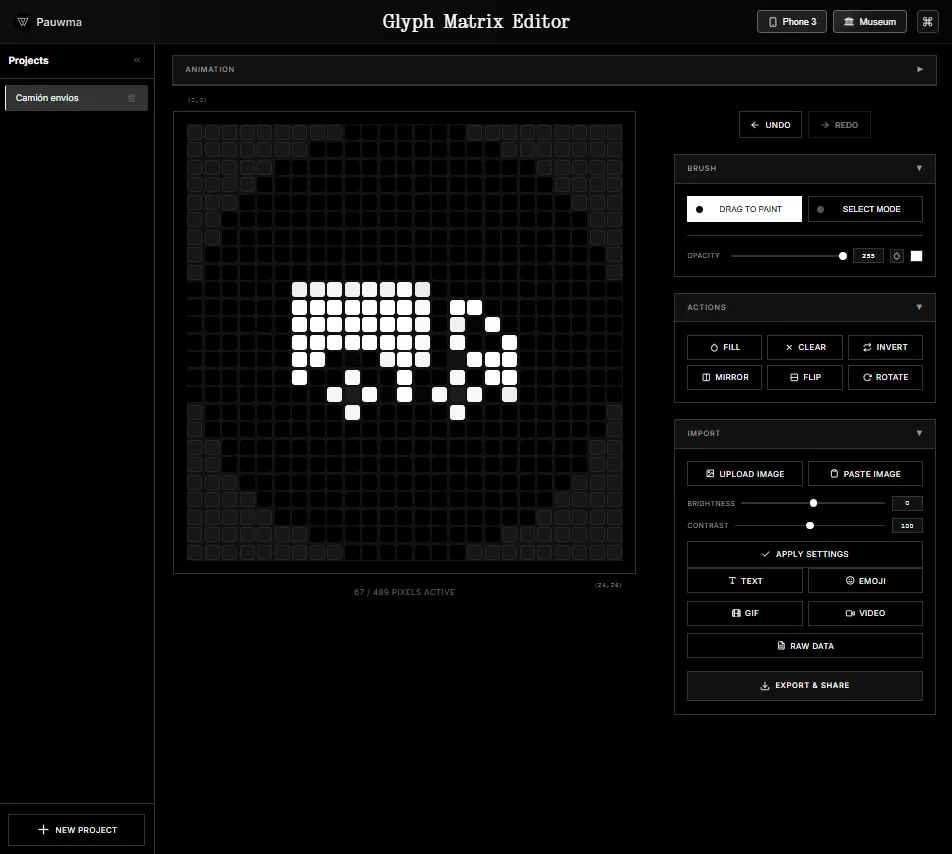Invert the matrix pixels
Viewport: 952px width, 854px height.
pos(885,347)
